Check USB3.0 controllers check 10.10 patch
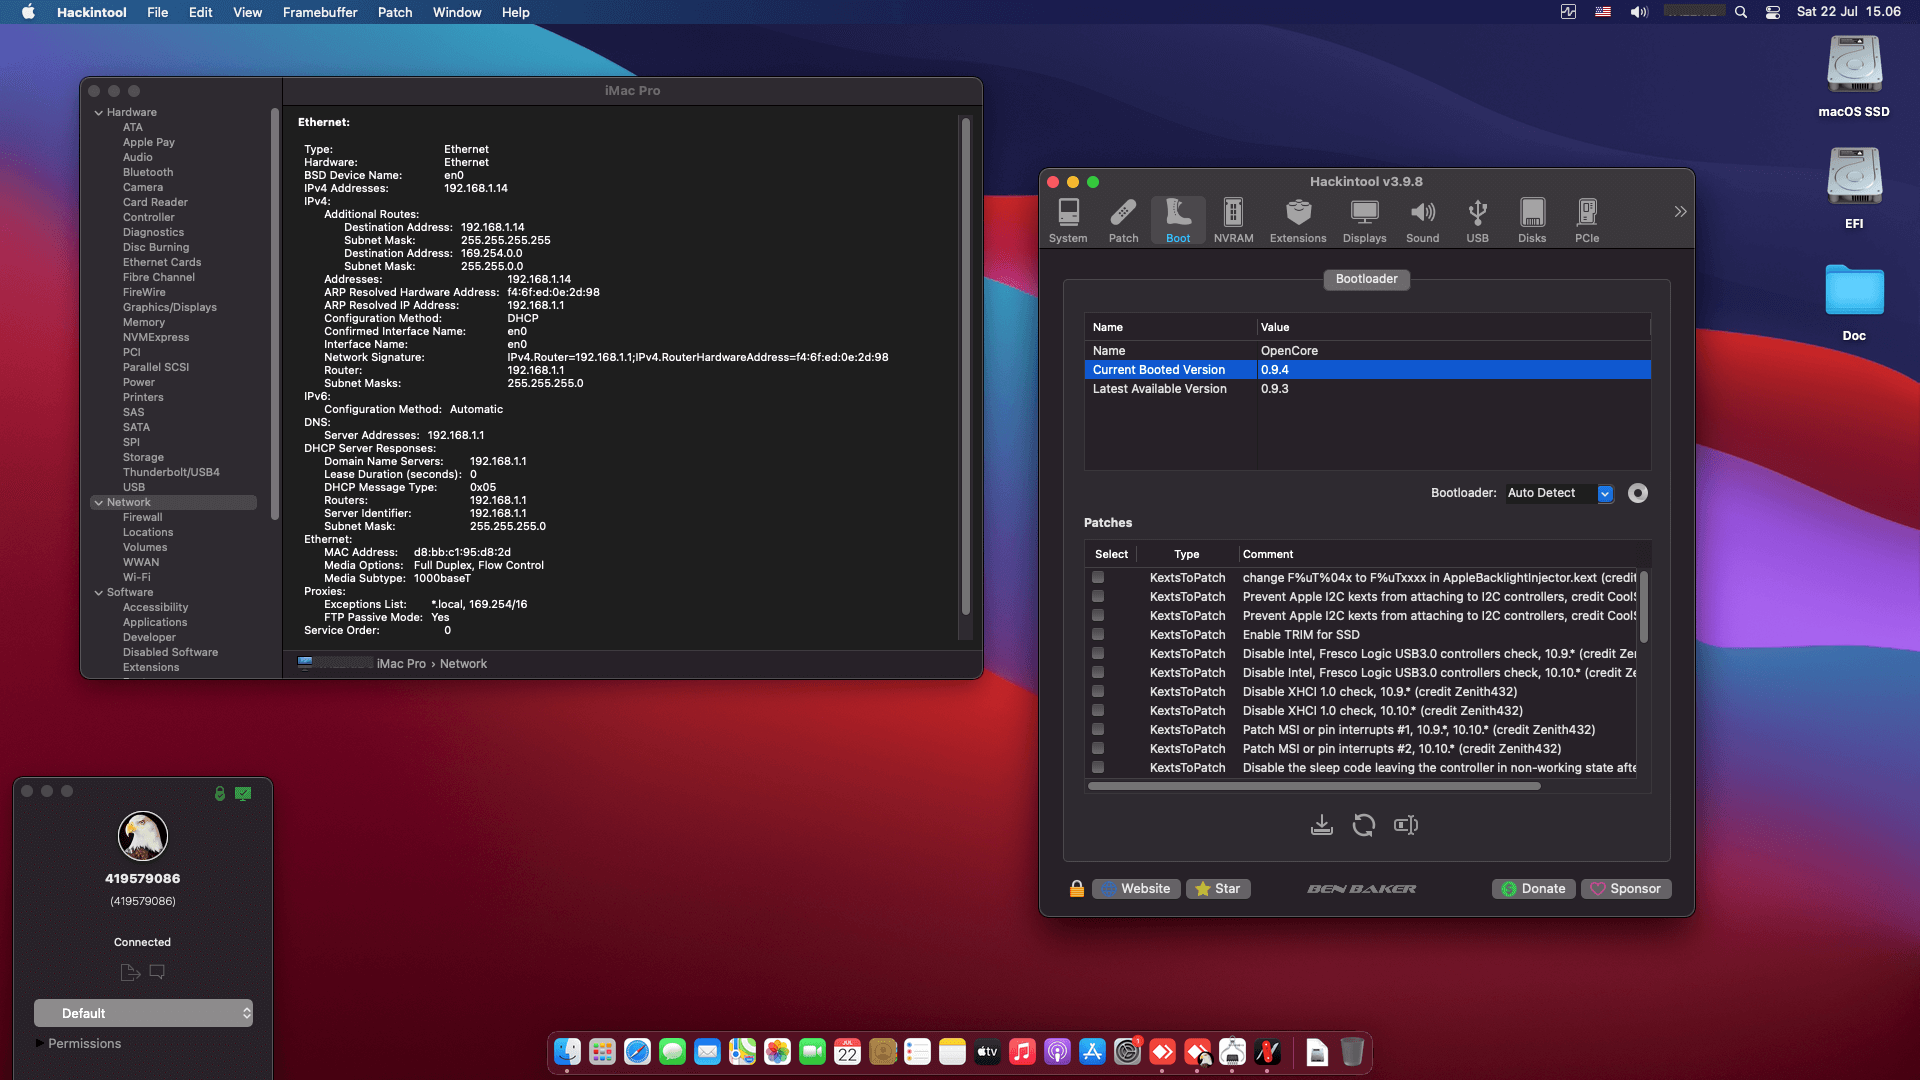 [1098, 673]
